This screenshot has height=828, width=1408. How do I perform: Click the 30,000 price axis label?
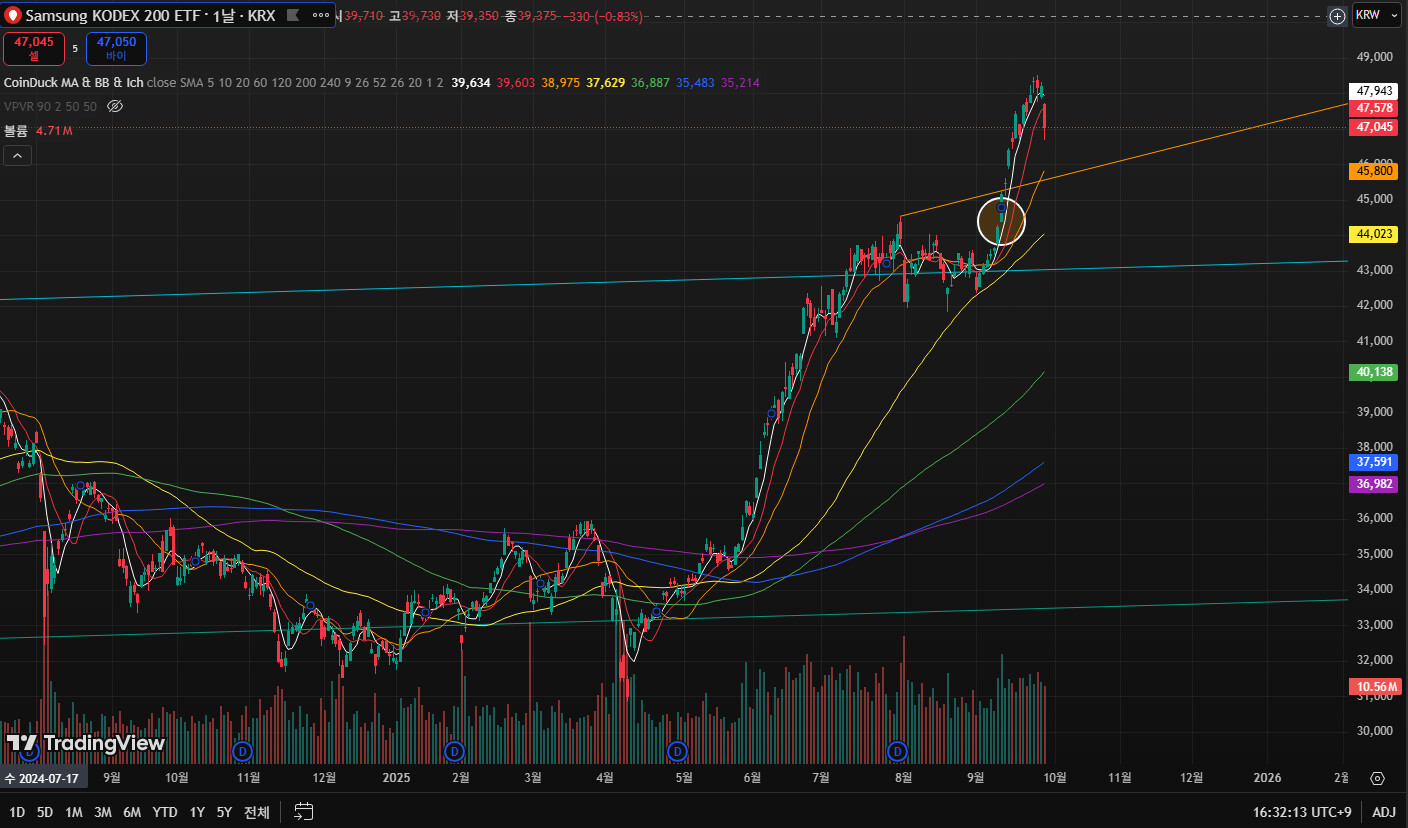pos(1375,730)
